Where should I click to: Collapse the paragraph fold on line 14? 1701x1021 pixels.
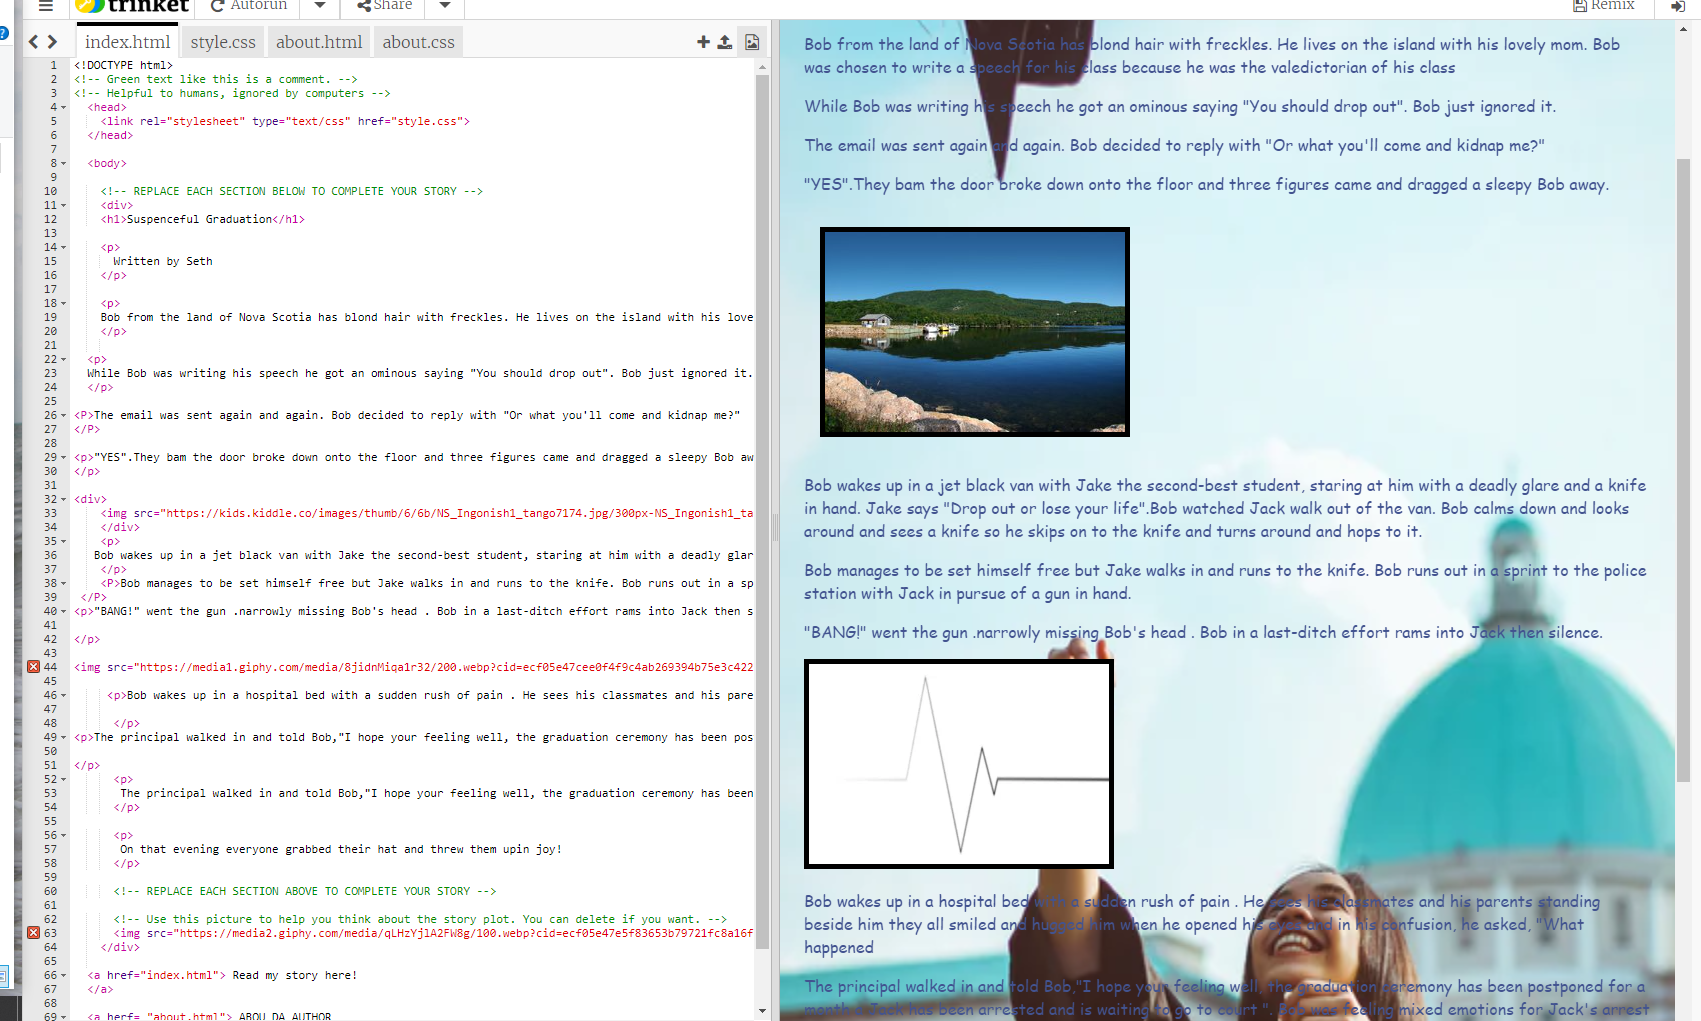click(x=64, y=247)
